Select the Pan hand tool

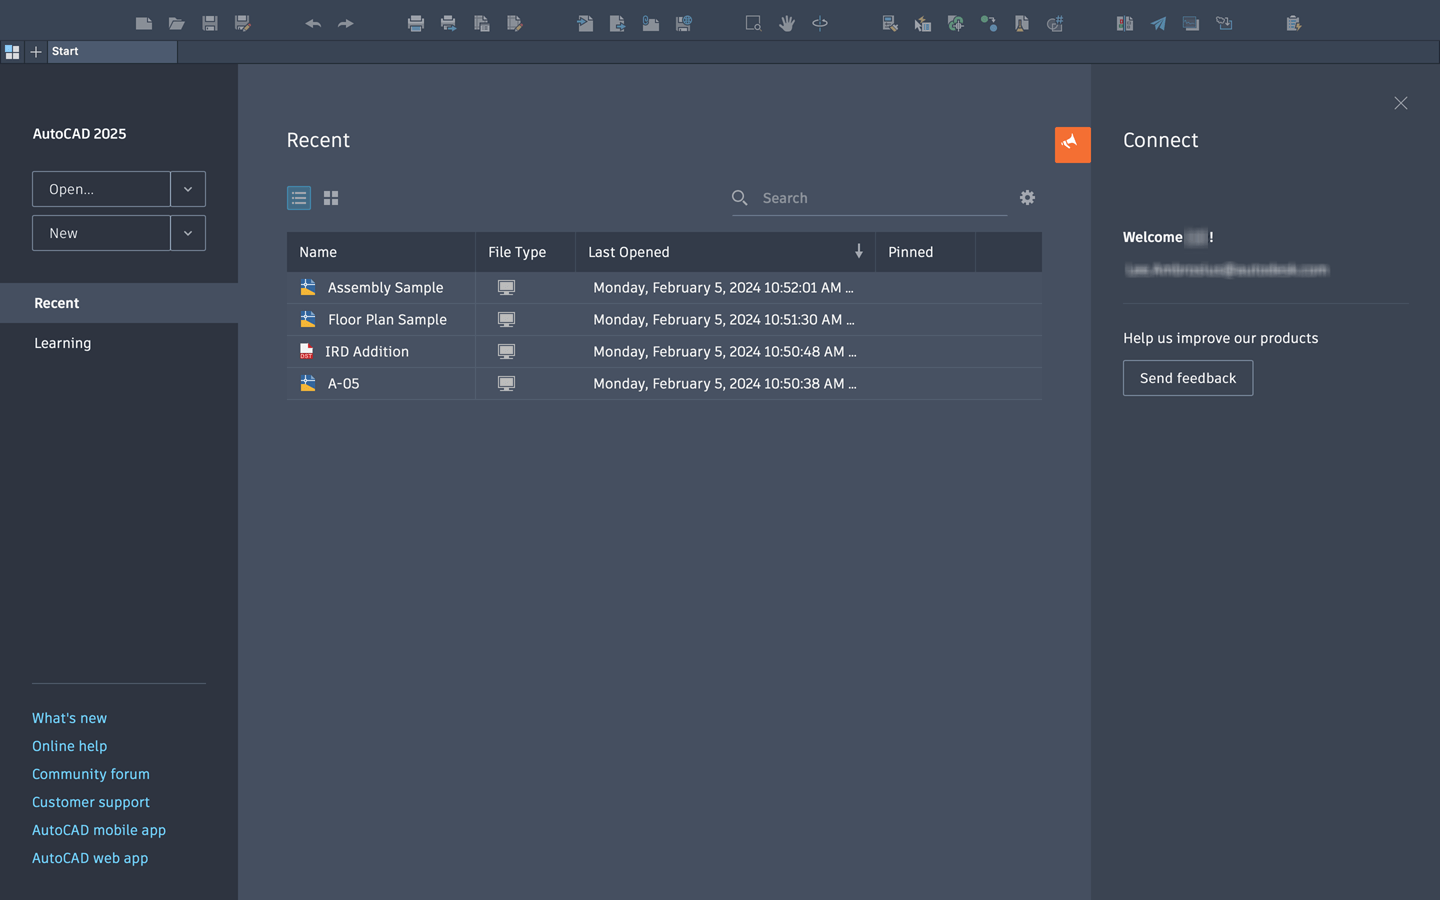coord(787,23)
